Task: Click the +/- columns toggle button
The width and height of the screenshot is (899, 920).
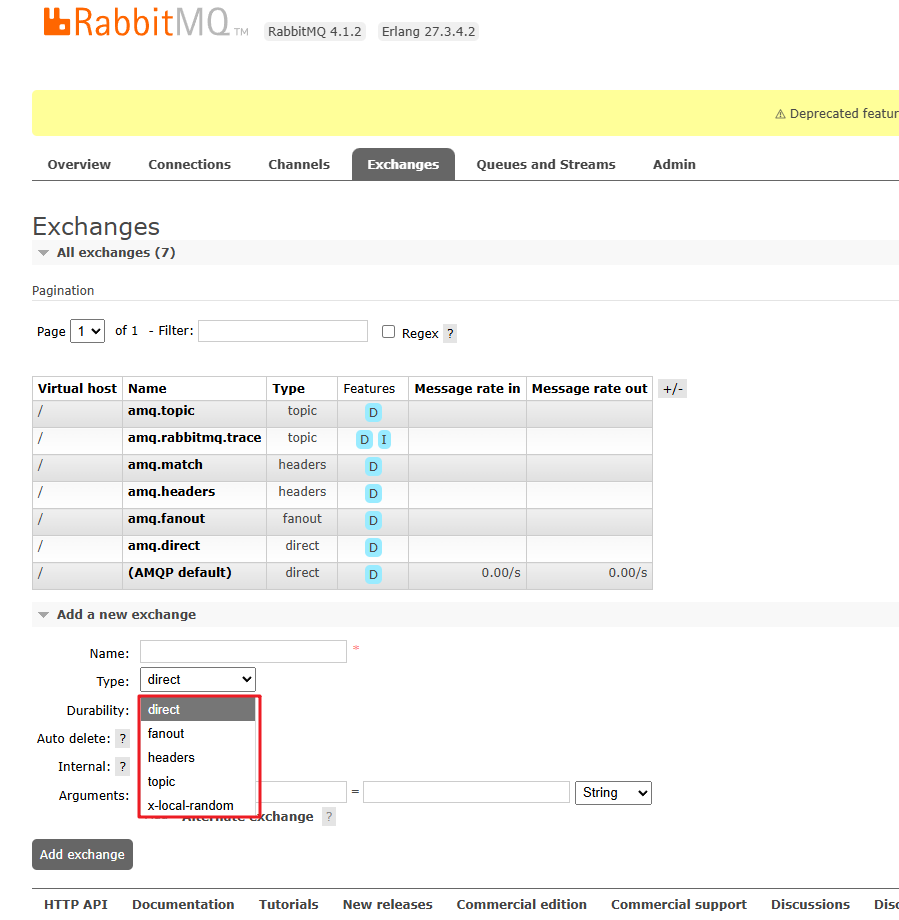Action: pyautogui.click(x=672, y=388)
